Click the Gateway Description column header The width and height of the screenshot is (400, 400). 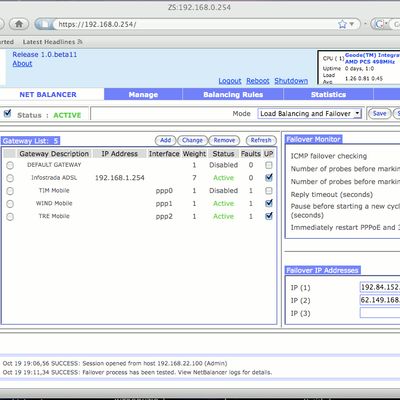pyautogui.click(x=54, y=154)
